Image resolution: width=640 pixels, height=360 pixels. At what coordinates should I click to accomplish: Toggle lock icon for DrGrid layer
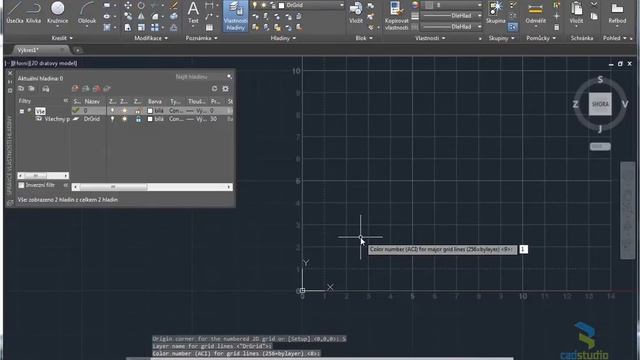pyautogui.click(x=138, y=119)
